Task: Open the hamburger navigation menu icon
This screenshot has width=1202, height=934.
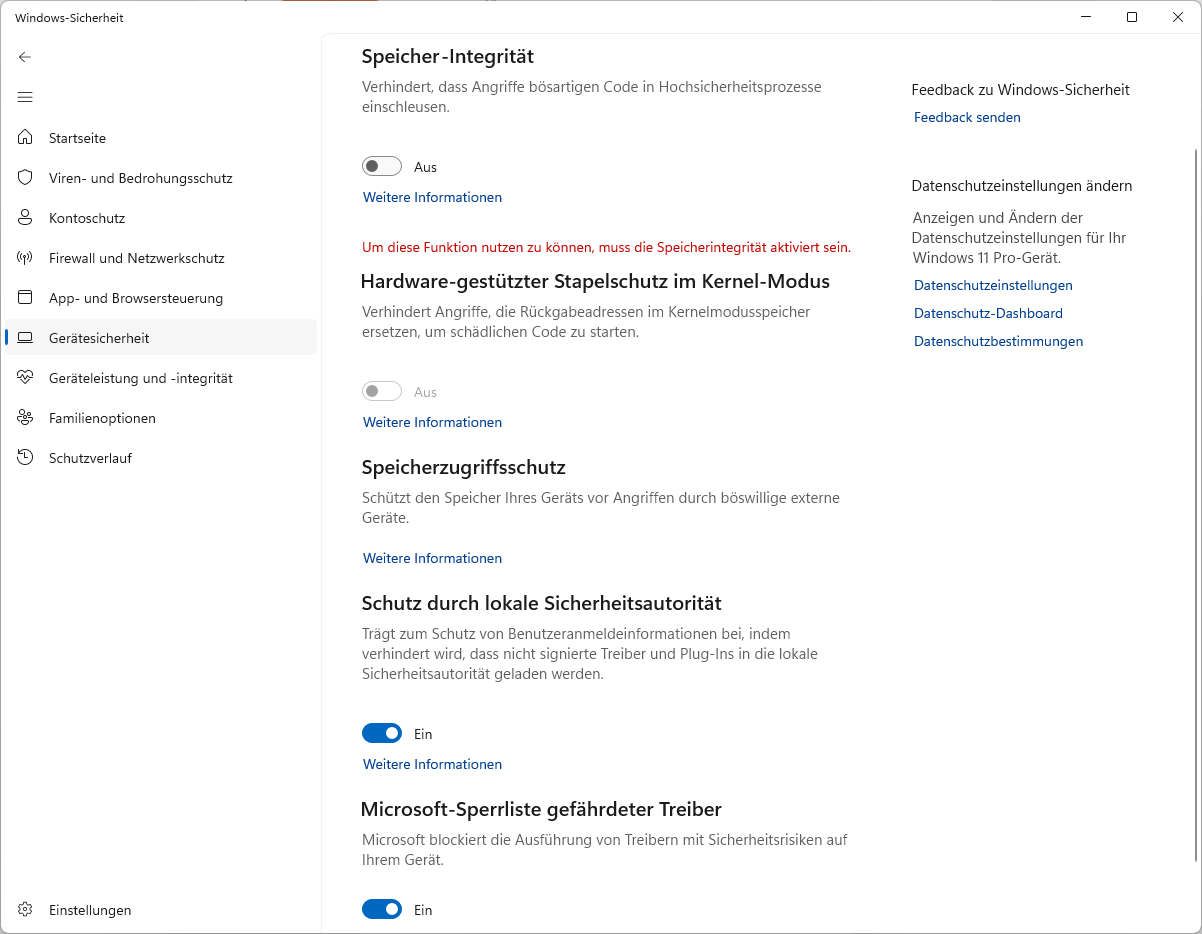Action: point(25,97)
